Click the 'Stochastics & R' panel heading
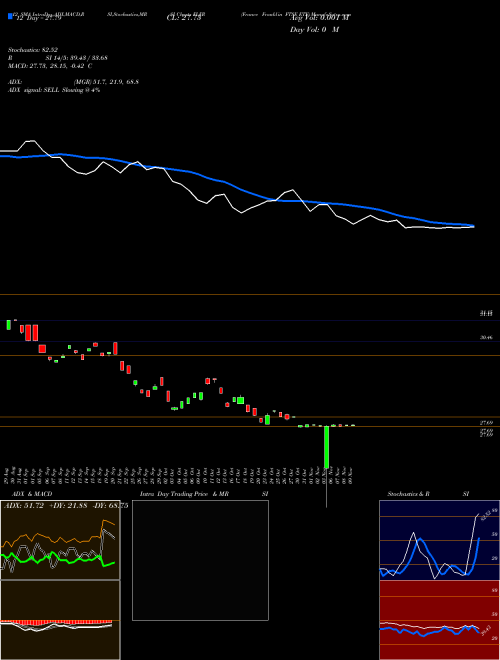The width and height of the screenshot is (500, 660). point(409,494)
